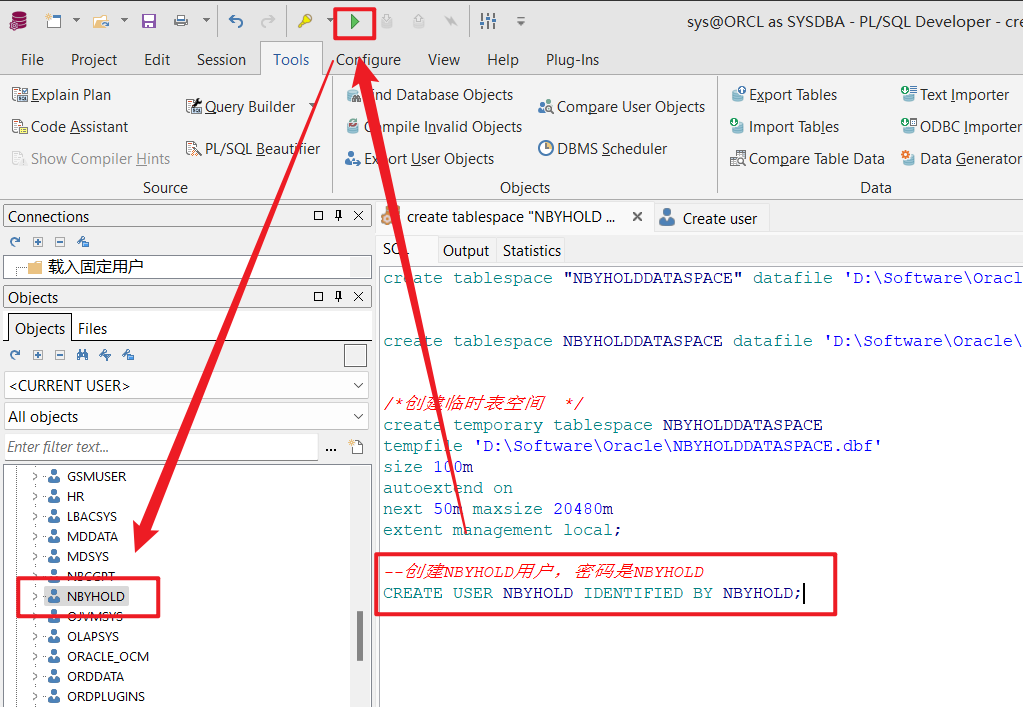The width and height of the screenshot is (1023, 707).
Task: Open the Session menu
Action: point(221,59)
